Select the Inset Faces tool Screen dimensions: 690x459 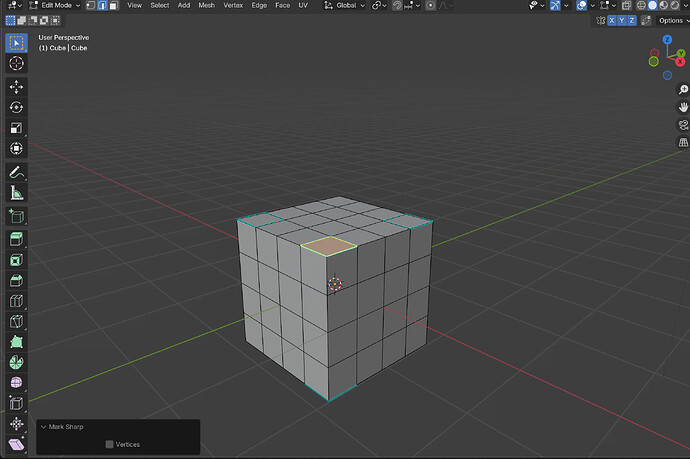(x=16, y=260)
